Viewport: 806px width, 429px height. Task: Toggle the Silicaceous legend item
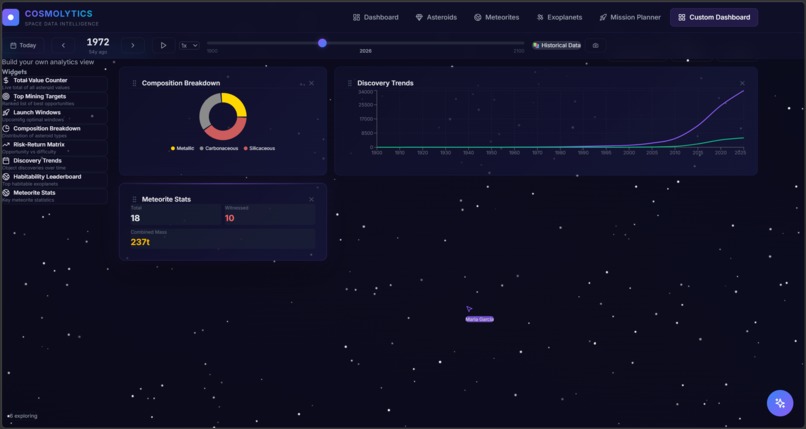[x=260, y=148]
